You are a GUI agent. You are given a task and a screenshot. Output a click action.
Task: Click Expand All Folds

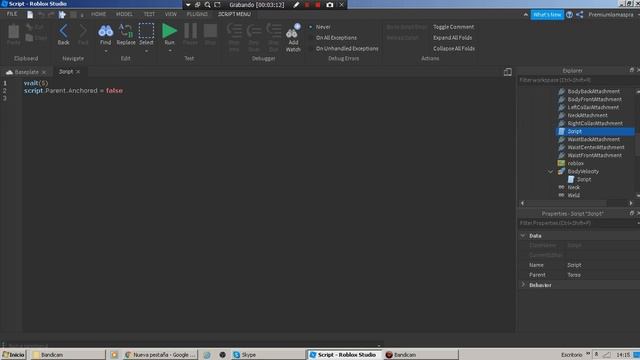point(453,38)
